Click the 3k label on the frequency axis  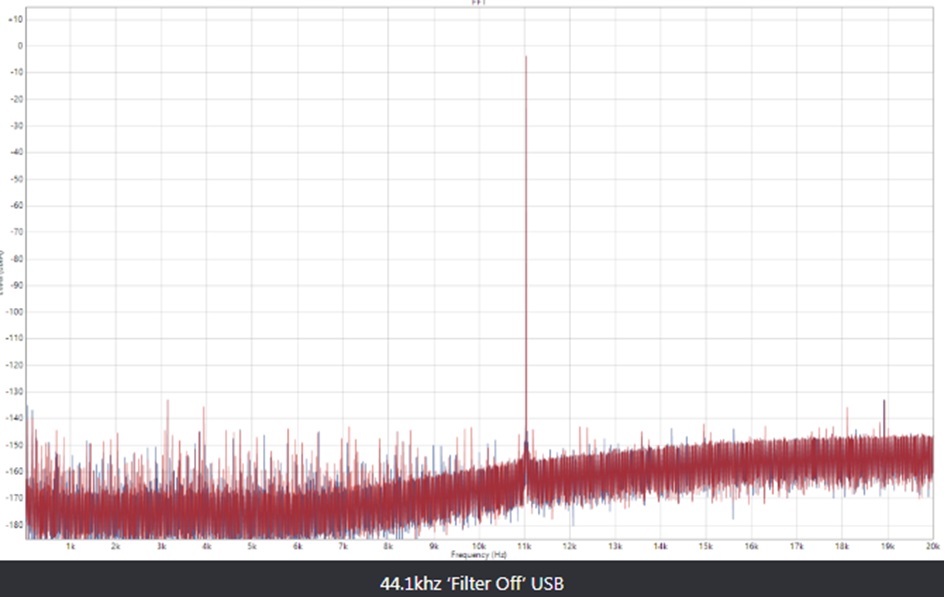coord(161,546)
